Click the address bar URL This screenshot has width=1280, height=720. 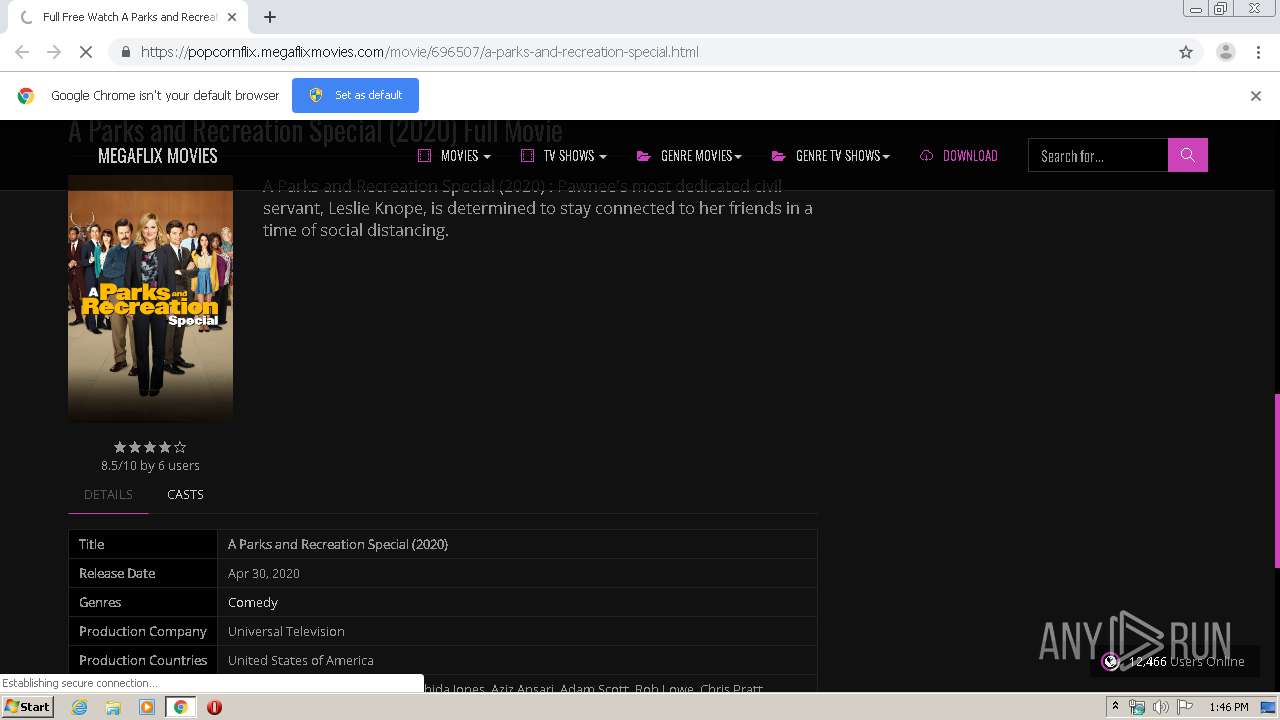(420, 52)
